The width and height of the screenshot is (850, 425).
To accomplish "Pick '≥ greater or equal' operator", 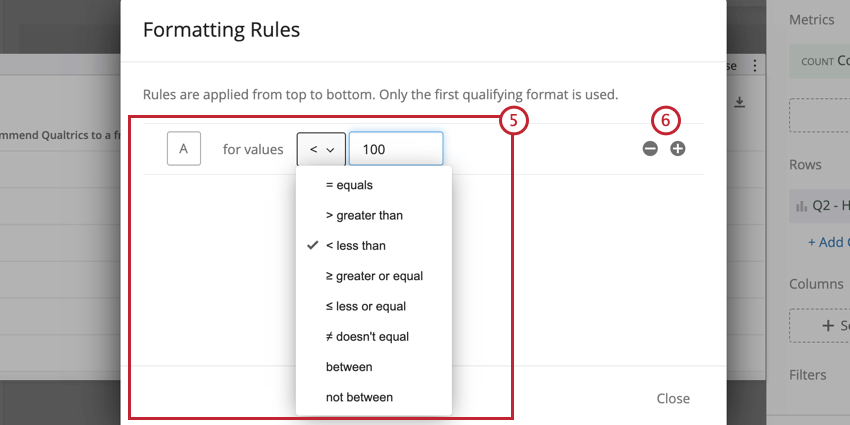I will click(374, 276).
